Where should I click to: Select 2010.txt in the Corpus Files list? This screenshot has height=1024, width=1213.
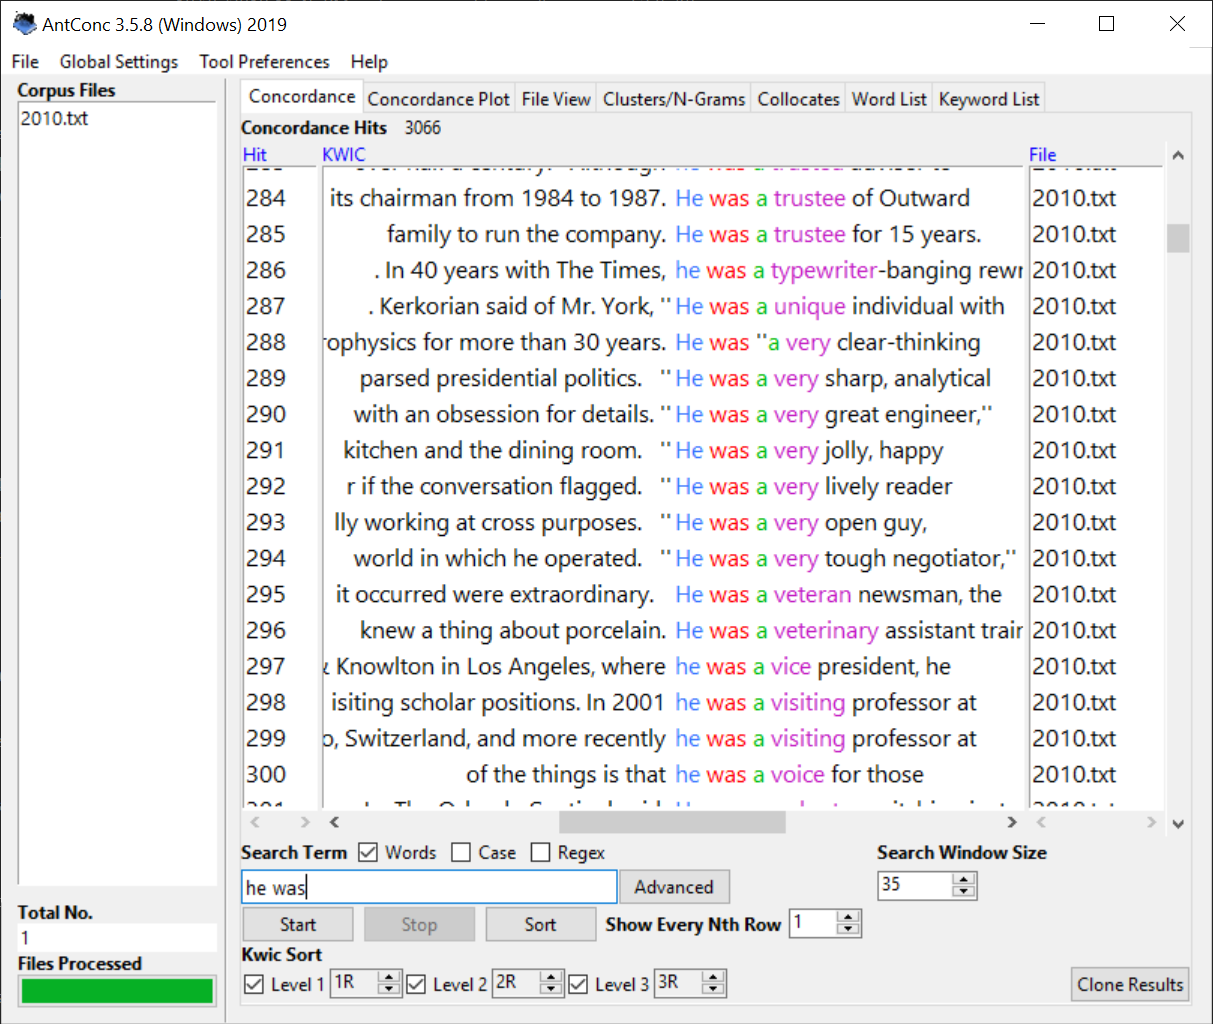click(55, 118)
